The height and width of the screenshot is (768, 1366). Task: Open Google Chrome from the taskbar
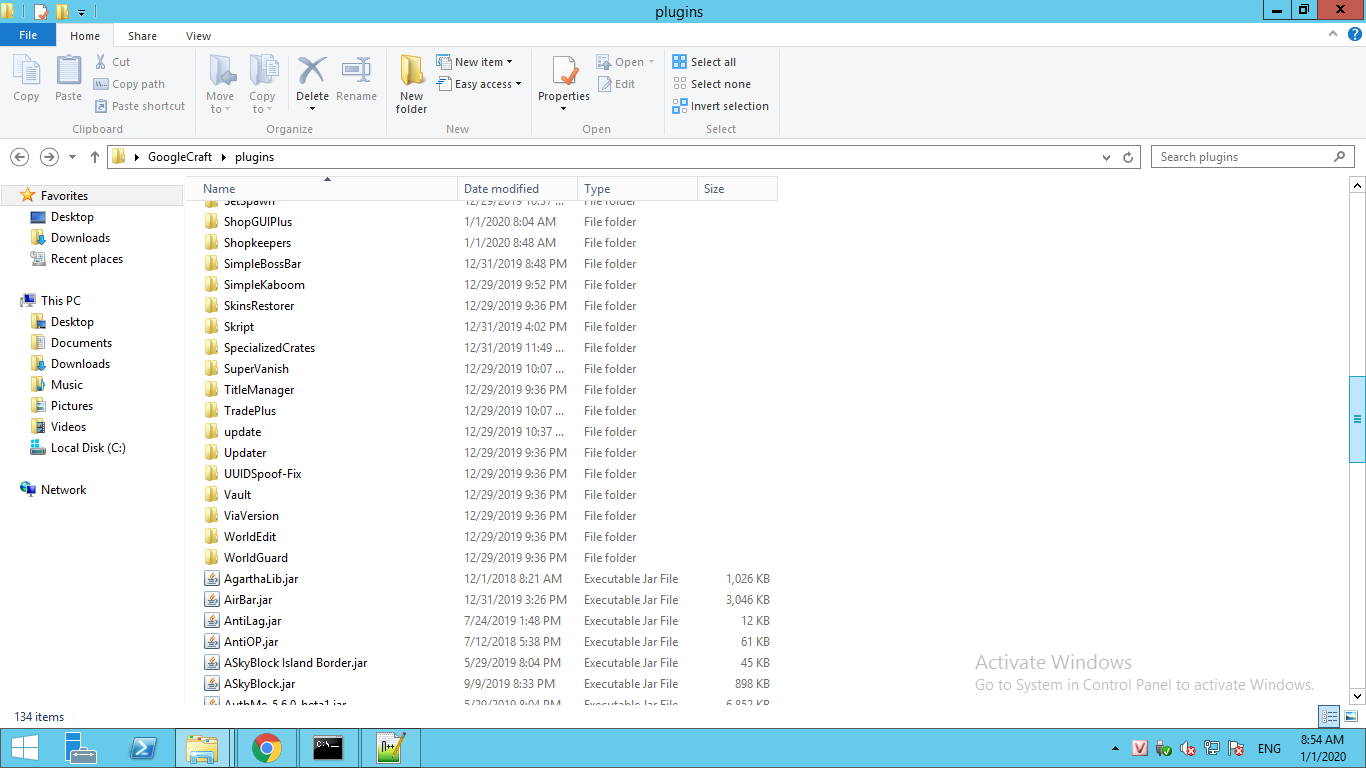tap(266, 748)
